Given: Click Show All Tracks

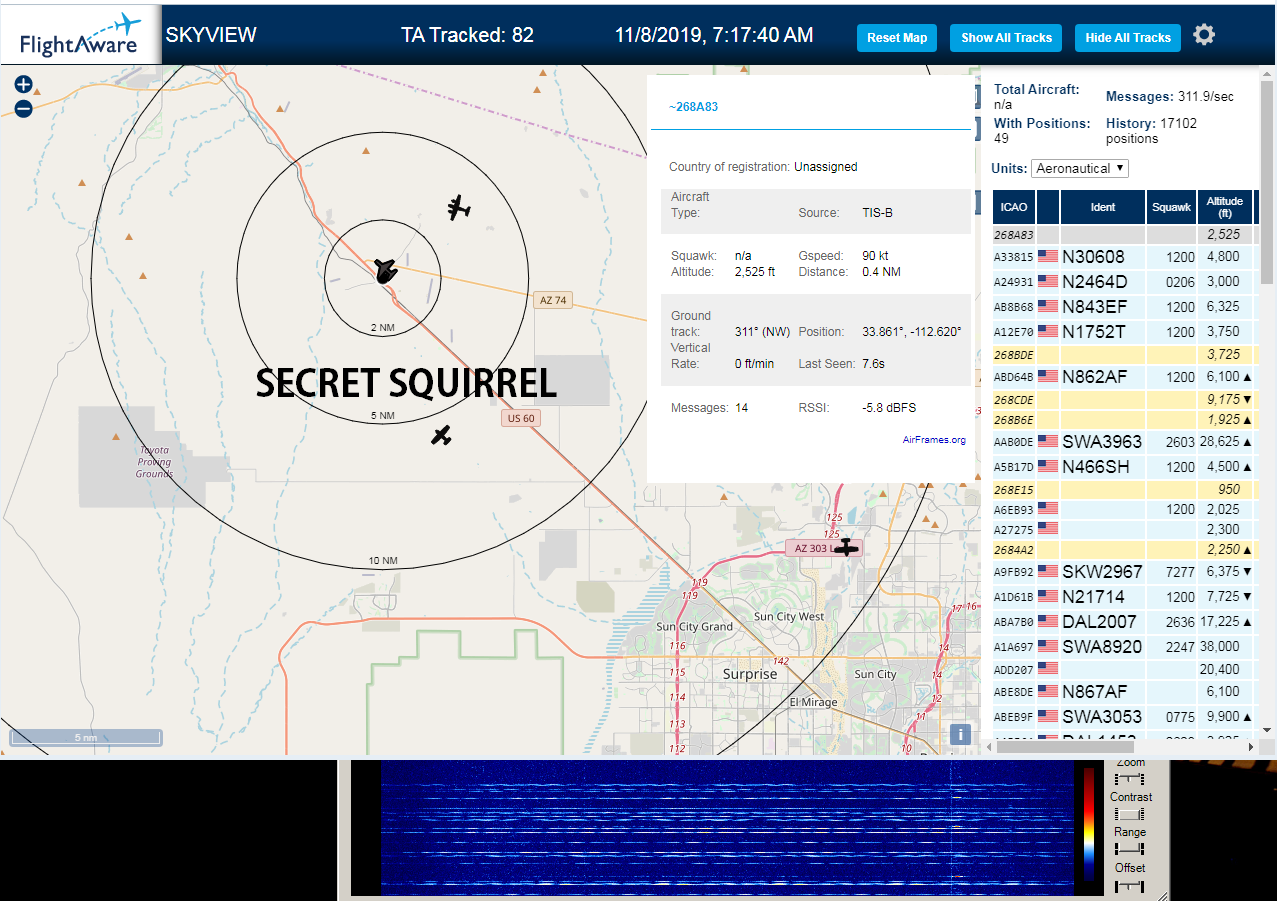Looking at the screenshot, I should (x=1006, y=38).
